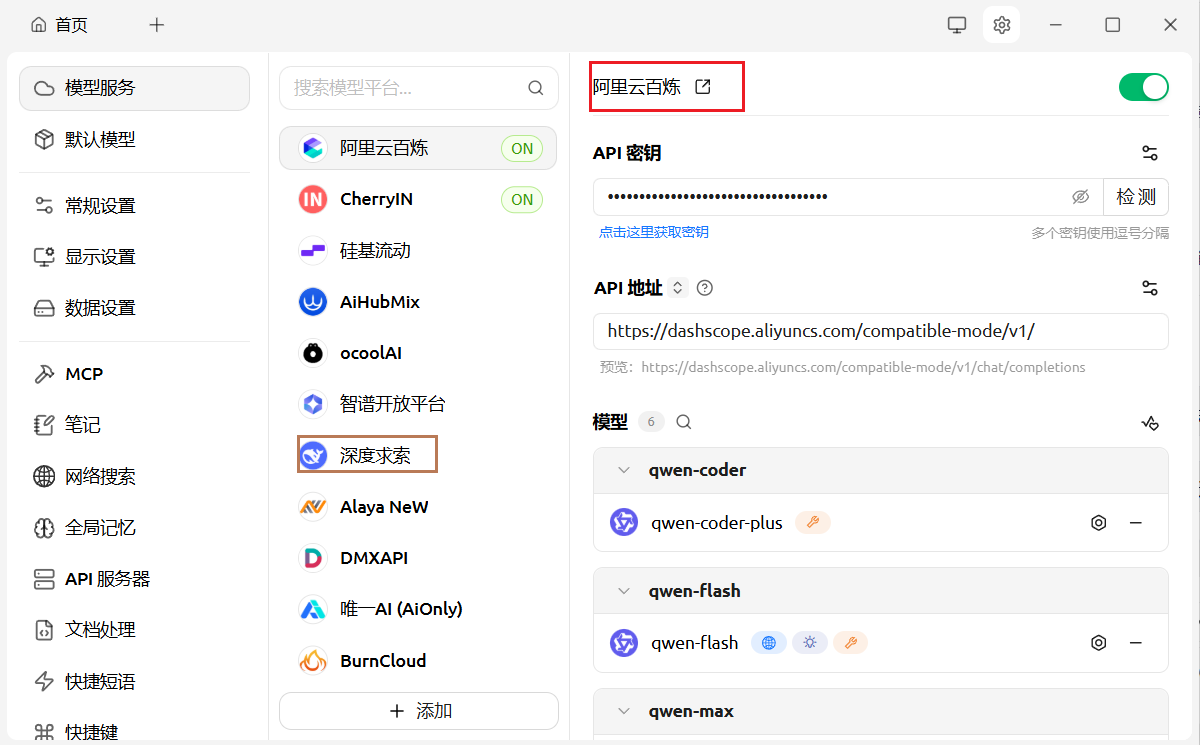Open 全局记忆 settings

[134, 527]
